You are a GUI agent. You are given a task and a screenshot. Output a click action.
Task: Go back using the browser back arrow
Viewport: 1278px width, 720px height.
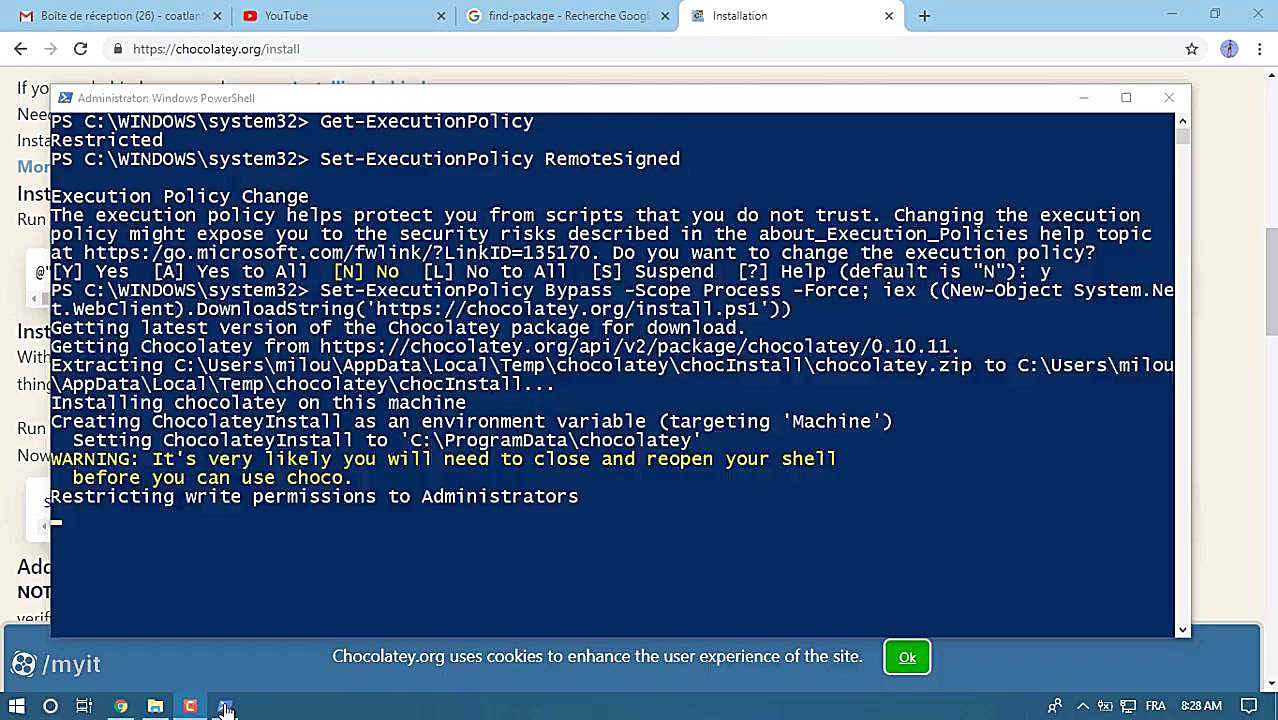pyautogui.click(x=21, y=48)
